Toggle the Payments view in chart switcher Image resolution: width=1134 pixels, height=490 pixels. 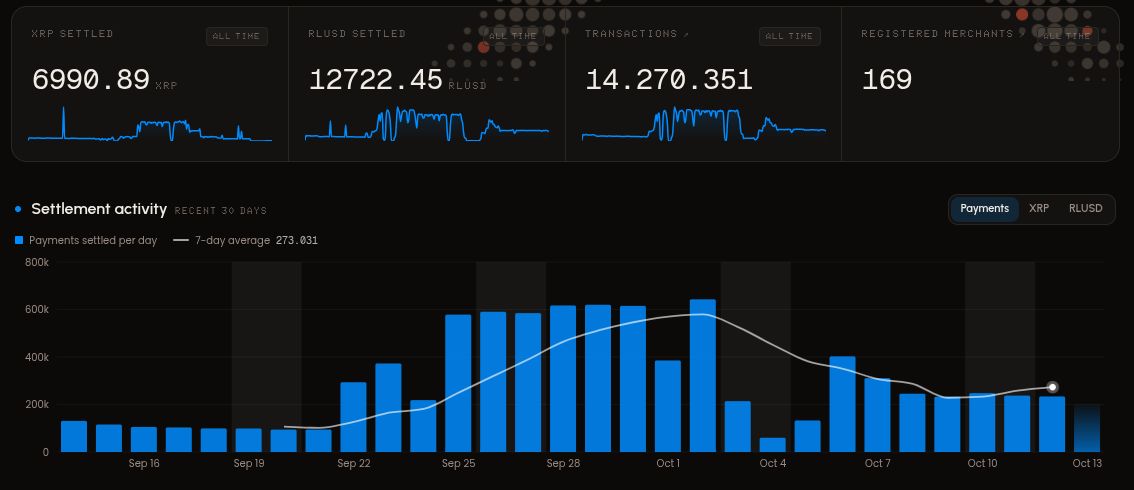point(984,209)
